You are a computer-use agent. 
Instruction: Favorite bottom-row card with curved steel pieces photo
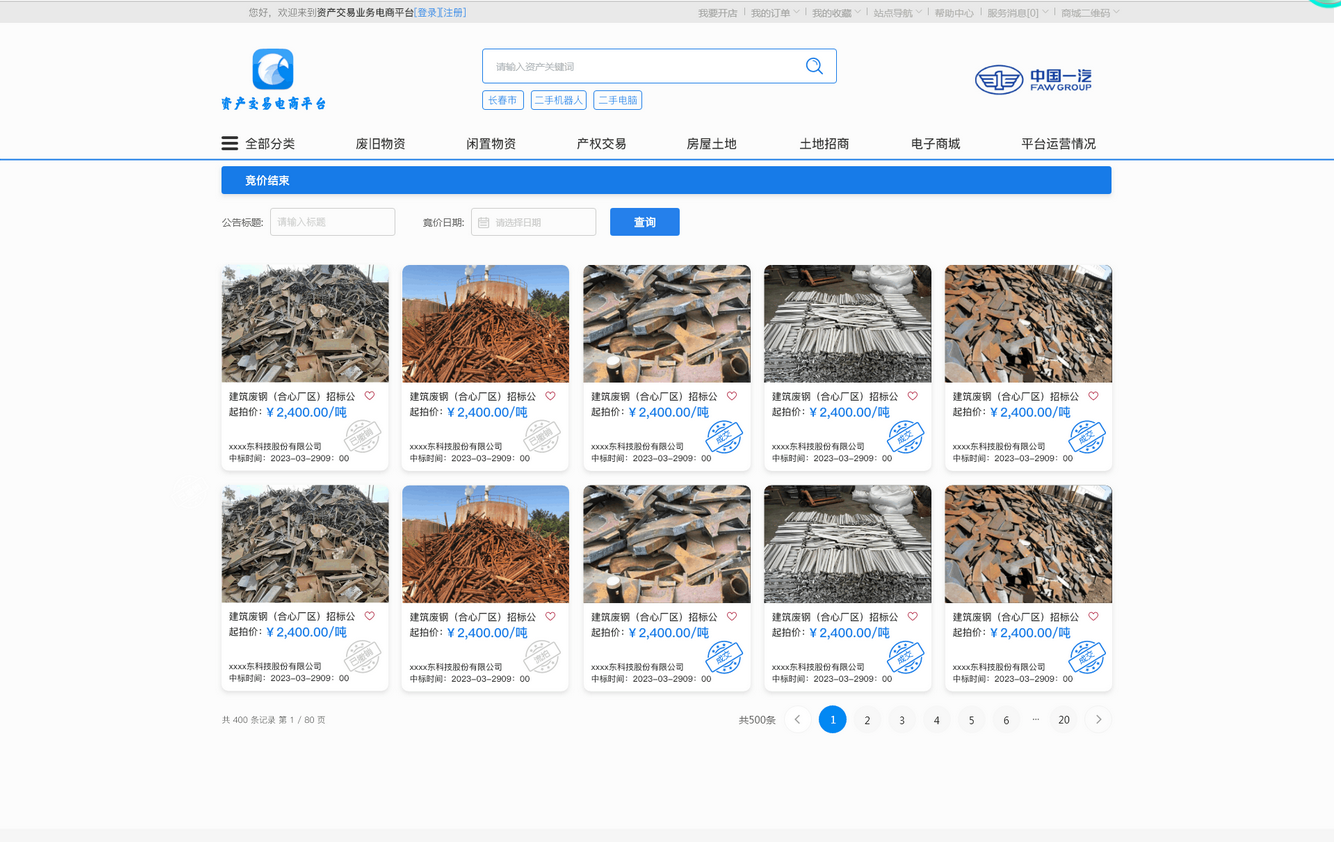[732, 616]
